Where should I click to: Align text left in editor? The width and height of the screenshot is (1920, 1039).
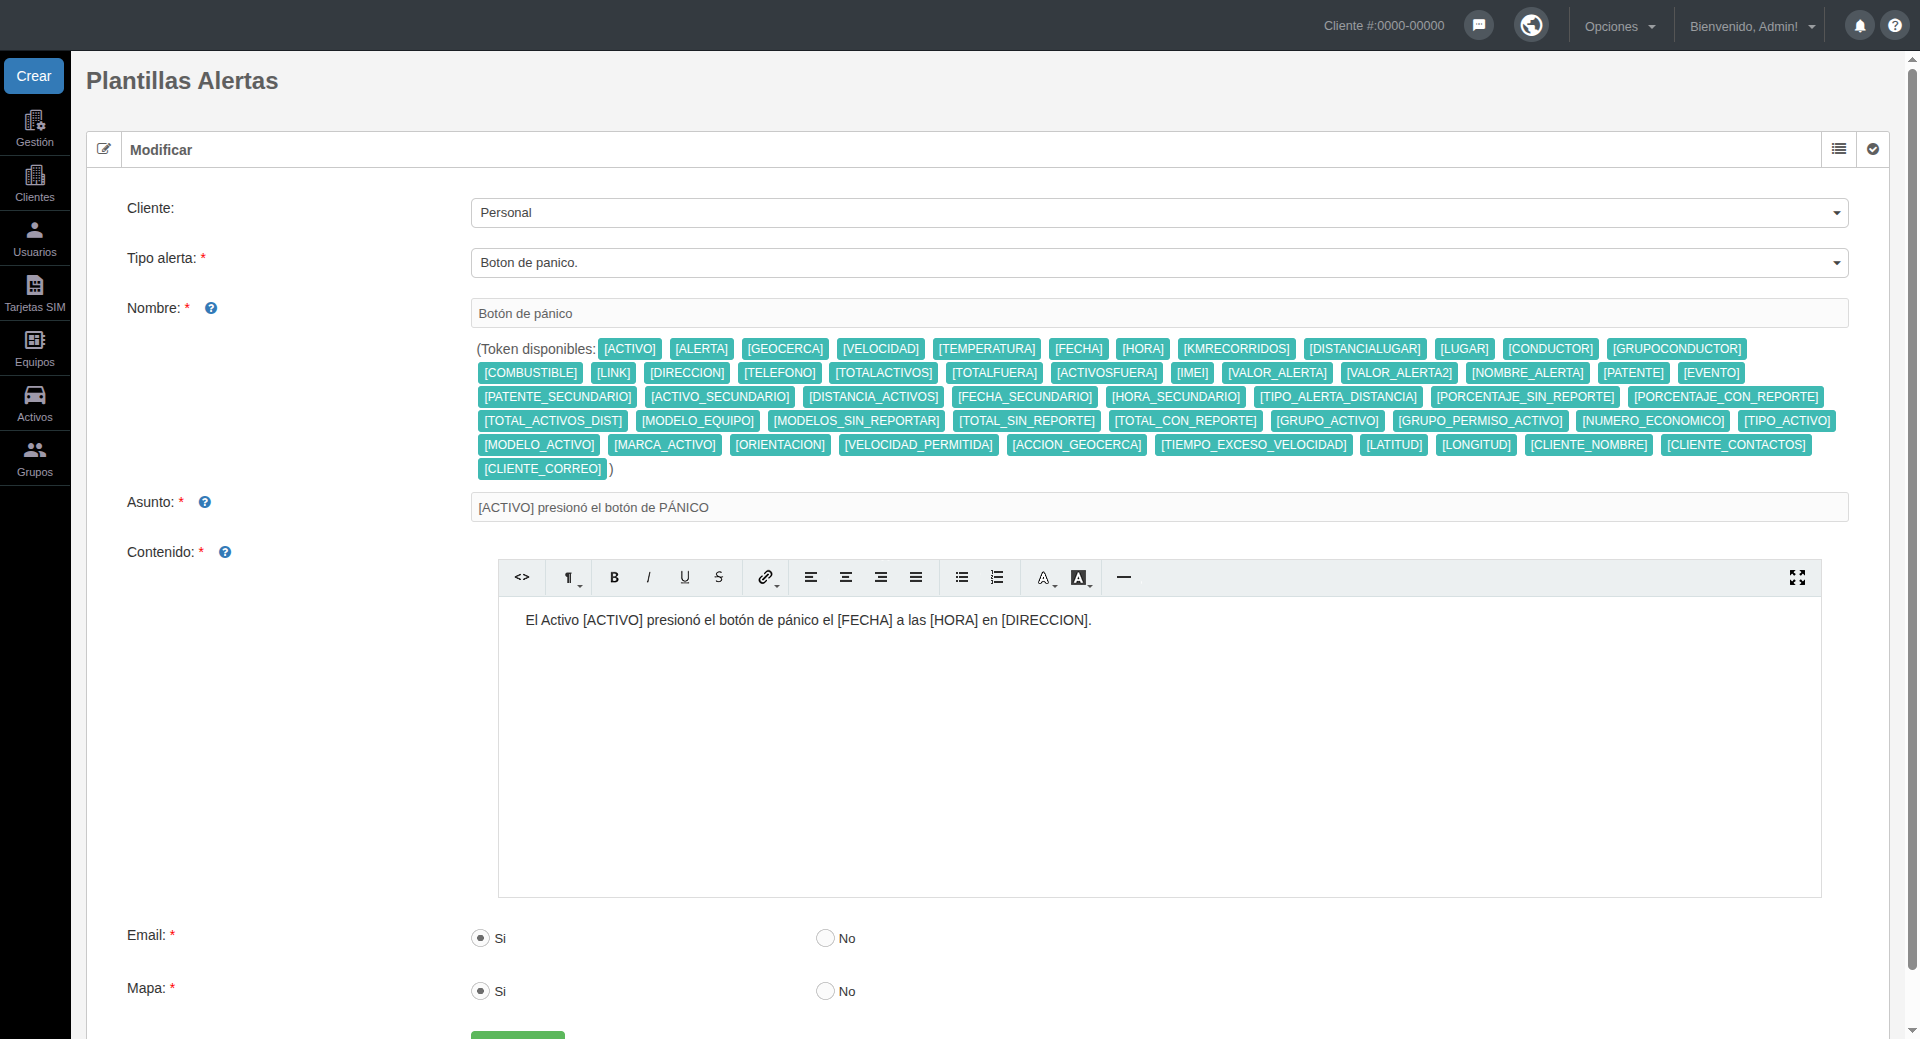click(811, 578)
